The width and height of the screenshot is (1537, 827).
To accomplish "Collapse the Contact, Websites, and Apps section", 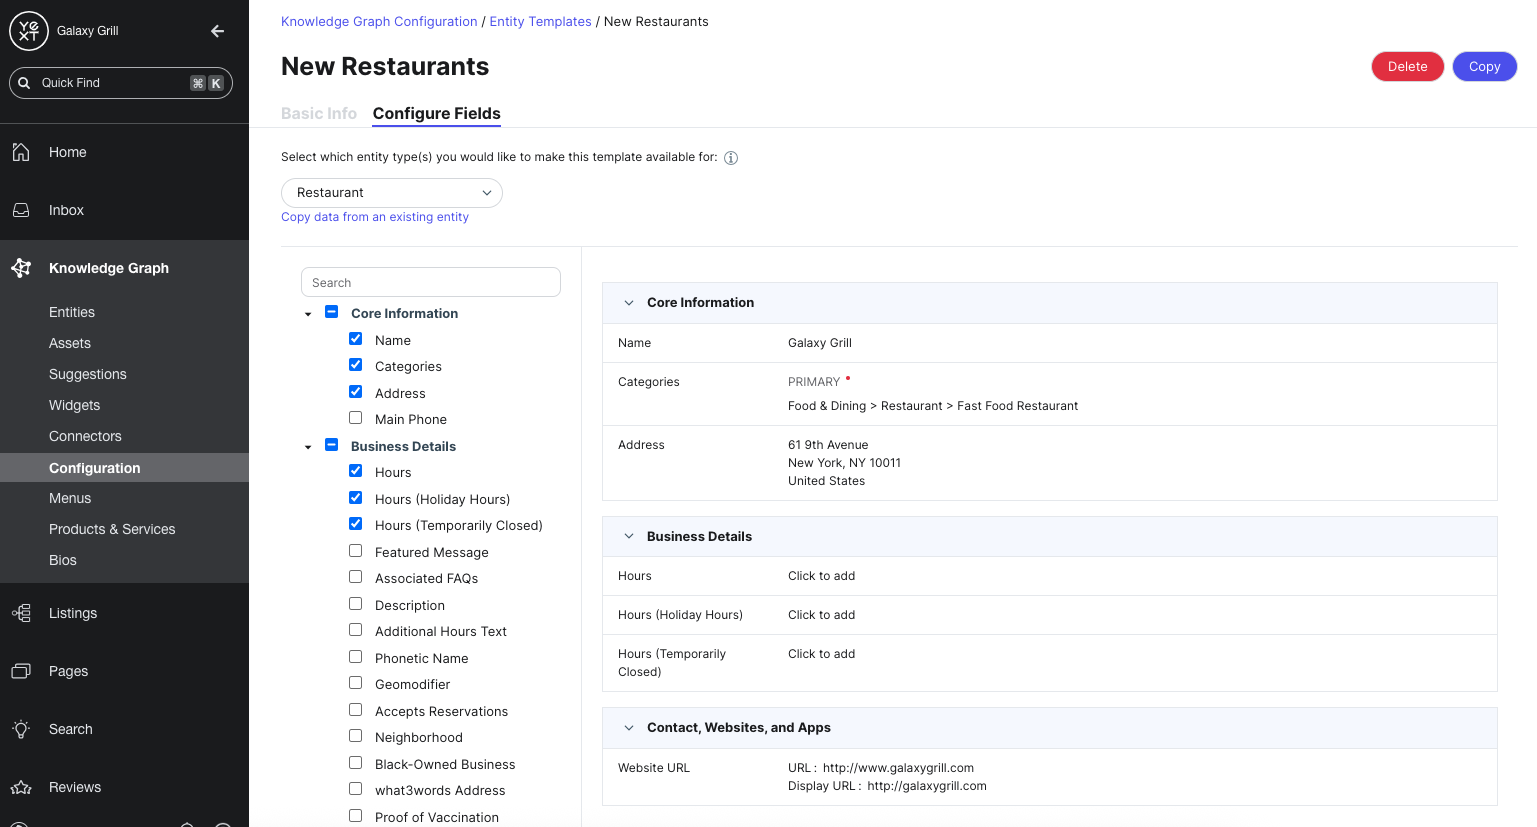I will click(629, 728).
